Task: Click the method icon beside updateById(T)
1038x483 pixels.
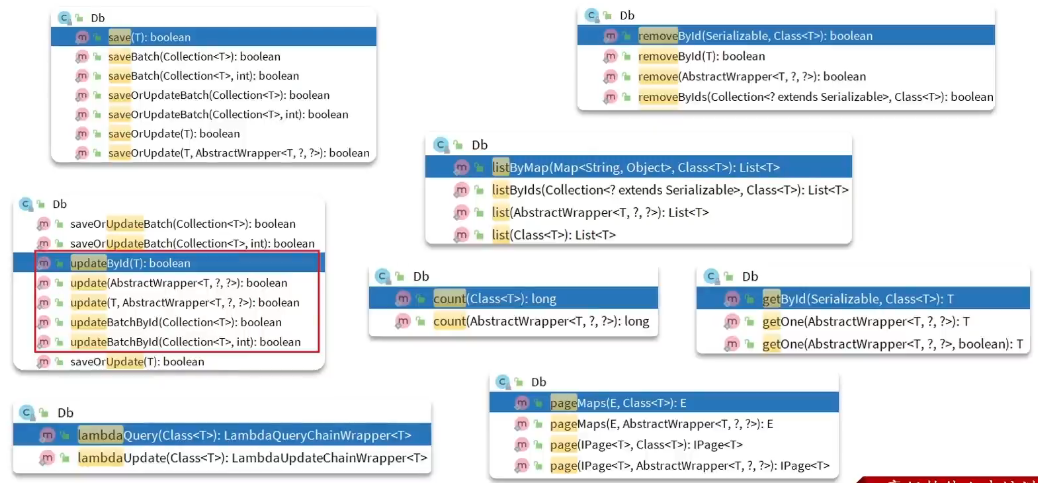Action: click(43, 263)
